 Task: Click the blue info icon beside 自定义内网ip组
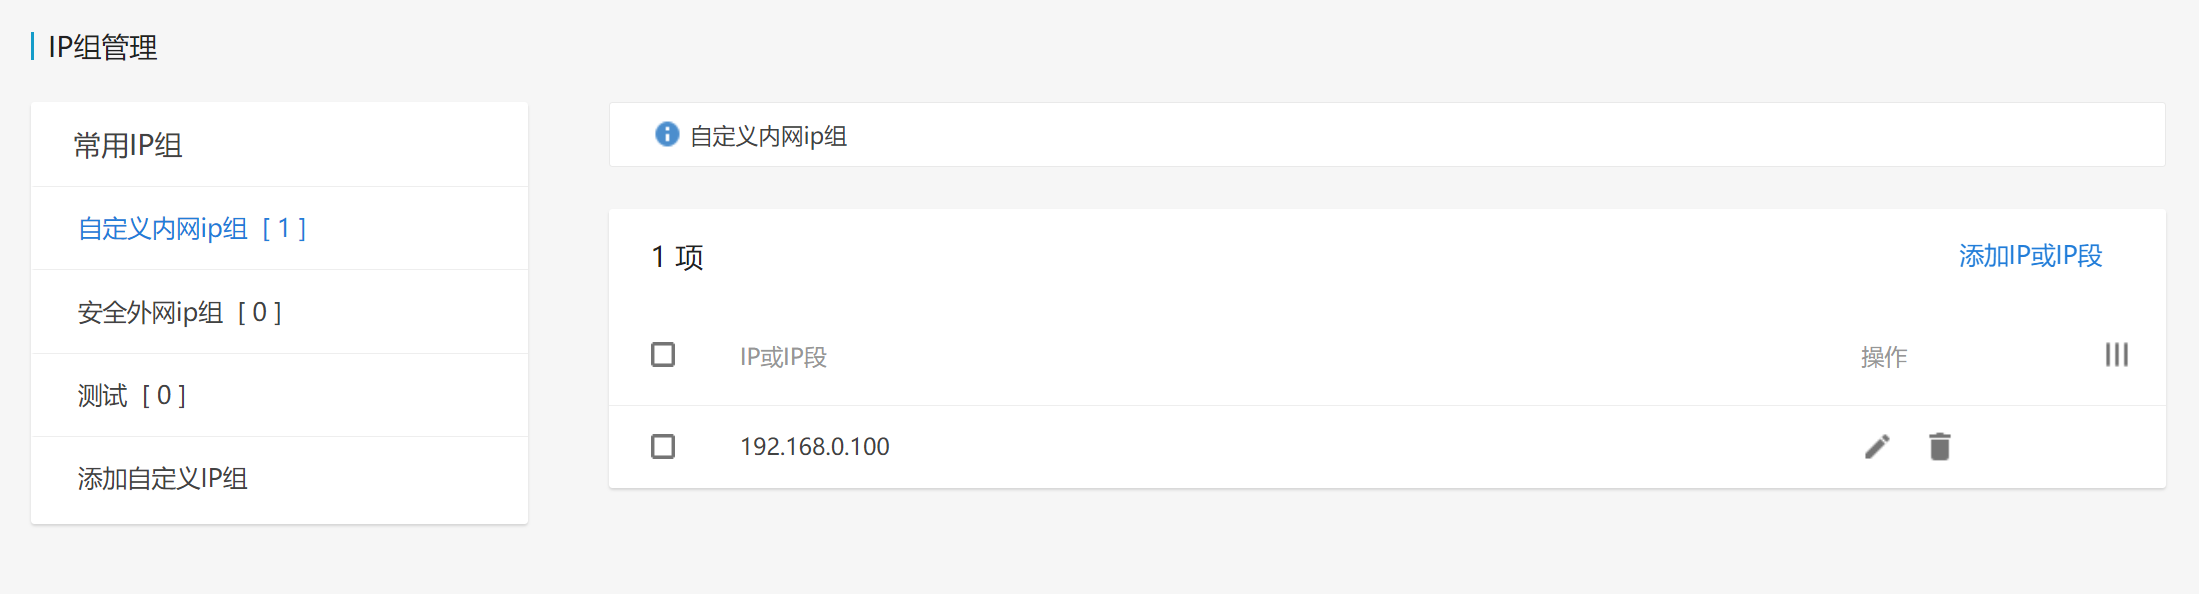tap(667, 135)
